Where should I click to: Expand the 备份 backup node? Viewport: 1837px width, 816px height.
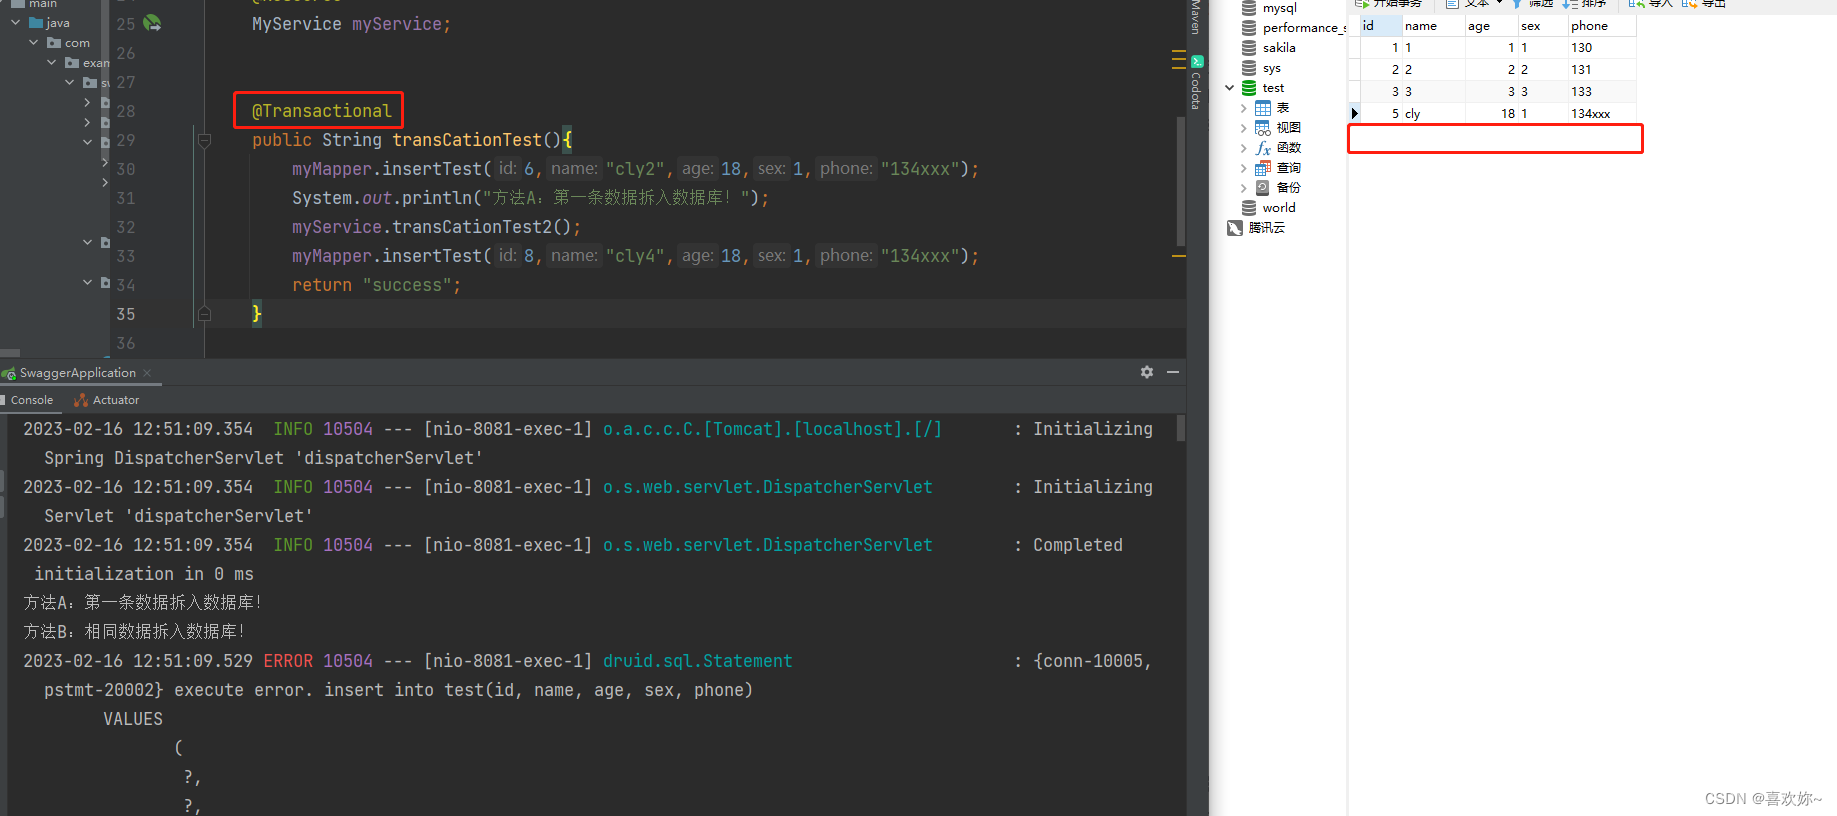coord(1244,188)
